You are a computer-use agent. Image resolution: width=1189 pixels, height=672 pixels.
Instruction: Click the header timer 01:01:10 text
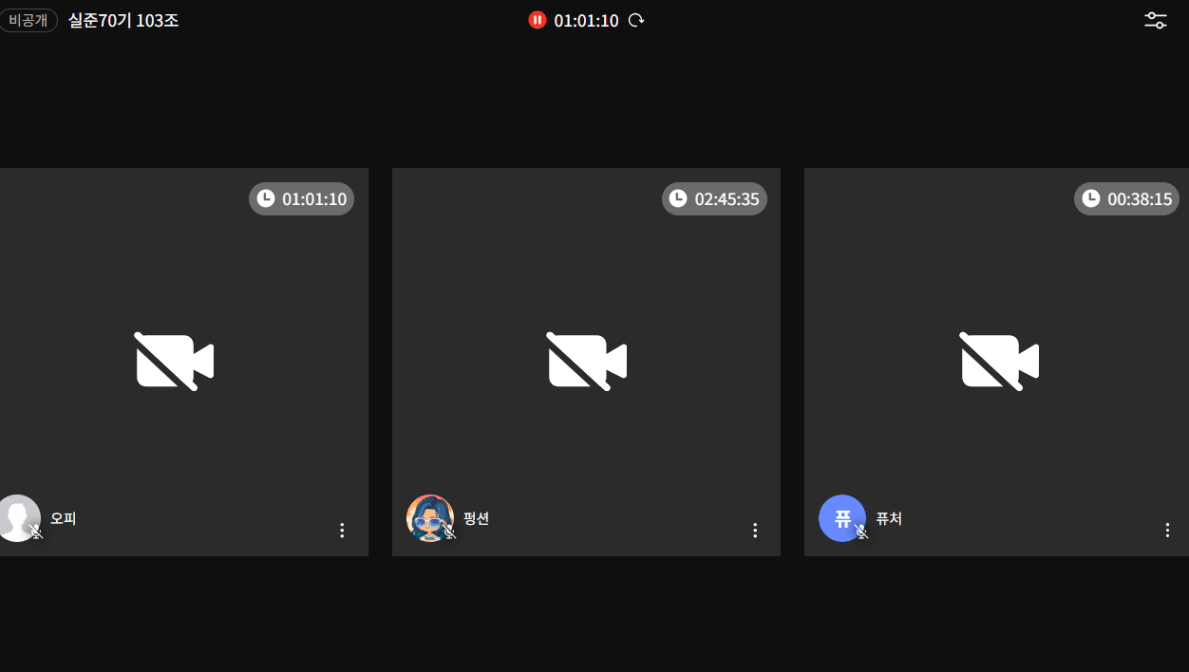(586, 20)
